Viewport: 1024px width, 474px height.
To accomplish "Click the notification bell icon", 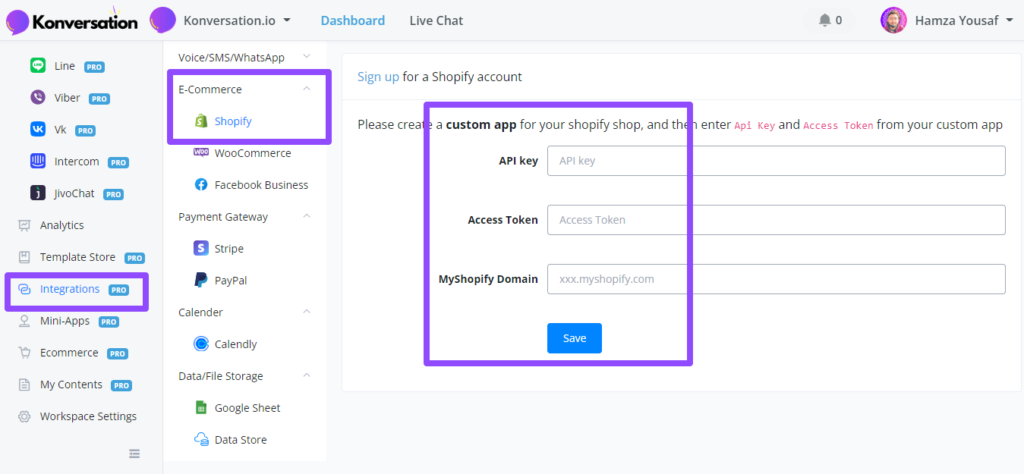I will [x=824, y=20].
